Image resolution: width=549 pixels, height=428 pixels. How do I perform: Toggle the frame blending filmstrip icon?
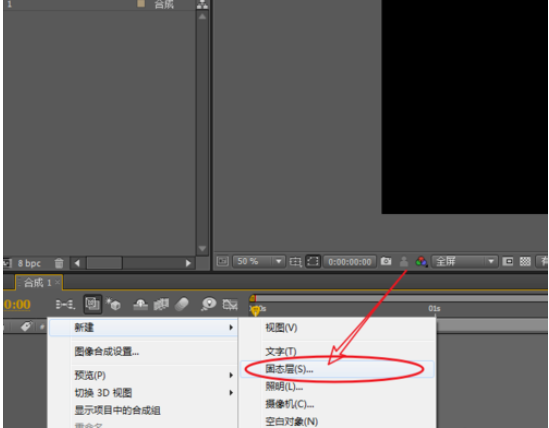161,304
